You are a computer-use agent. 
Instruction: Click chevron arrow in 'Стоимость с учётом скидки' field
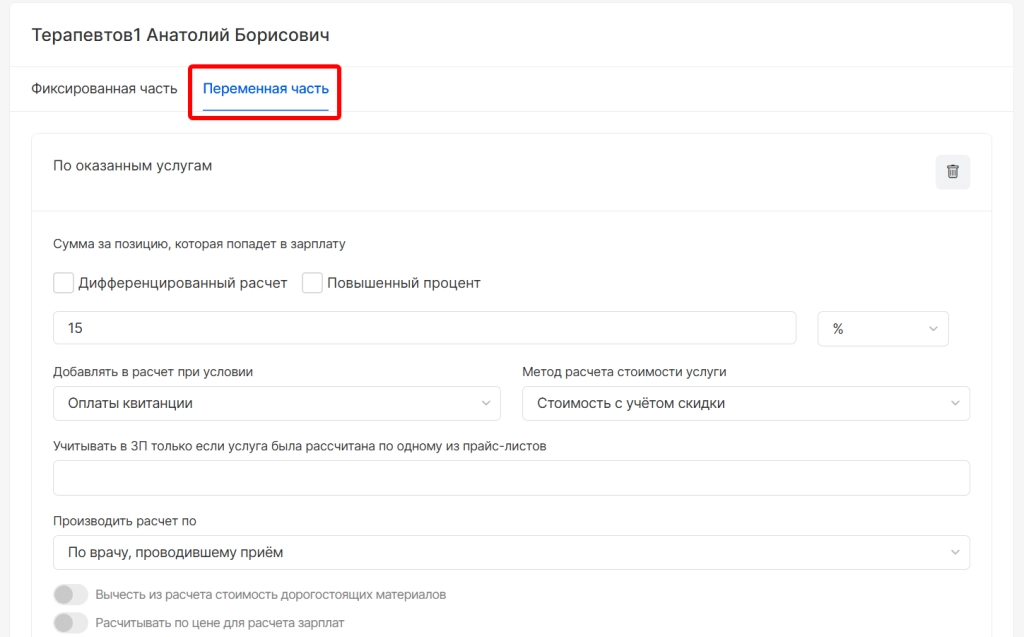pyautogui.click(x=955, y=403)
